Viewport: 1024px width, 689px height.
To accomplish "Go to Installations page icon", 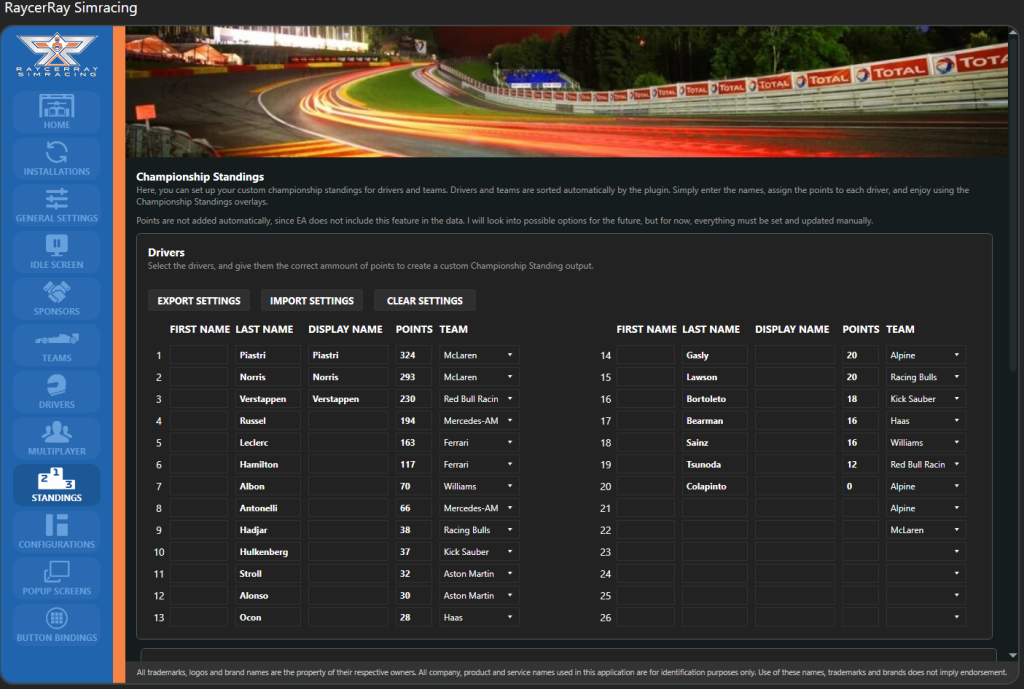I will click(x=57, y=154).
